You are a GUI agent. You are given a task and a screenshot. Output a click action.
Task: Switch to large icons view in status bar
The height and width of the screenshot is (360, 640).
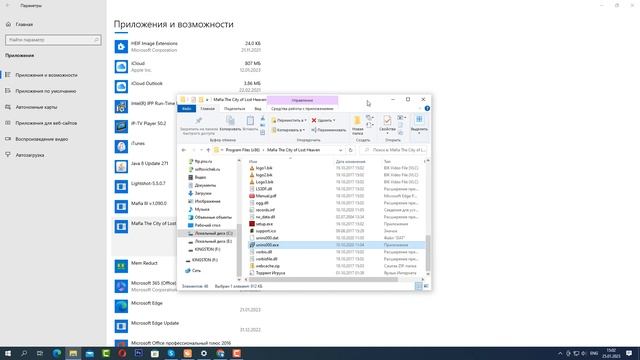(x=426, y=286)
